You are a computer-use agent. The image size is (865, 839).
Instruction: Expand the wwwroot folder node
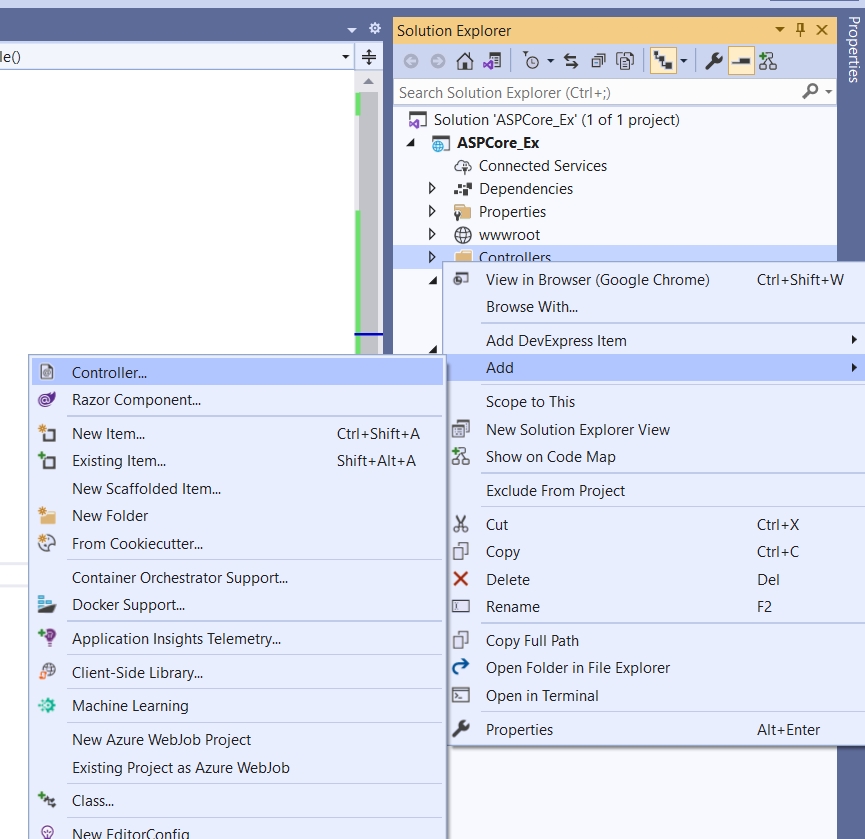click(x=432, y=235)
